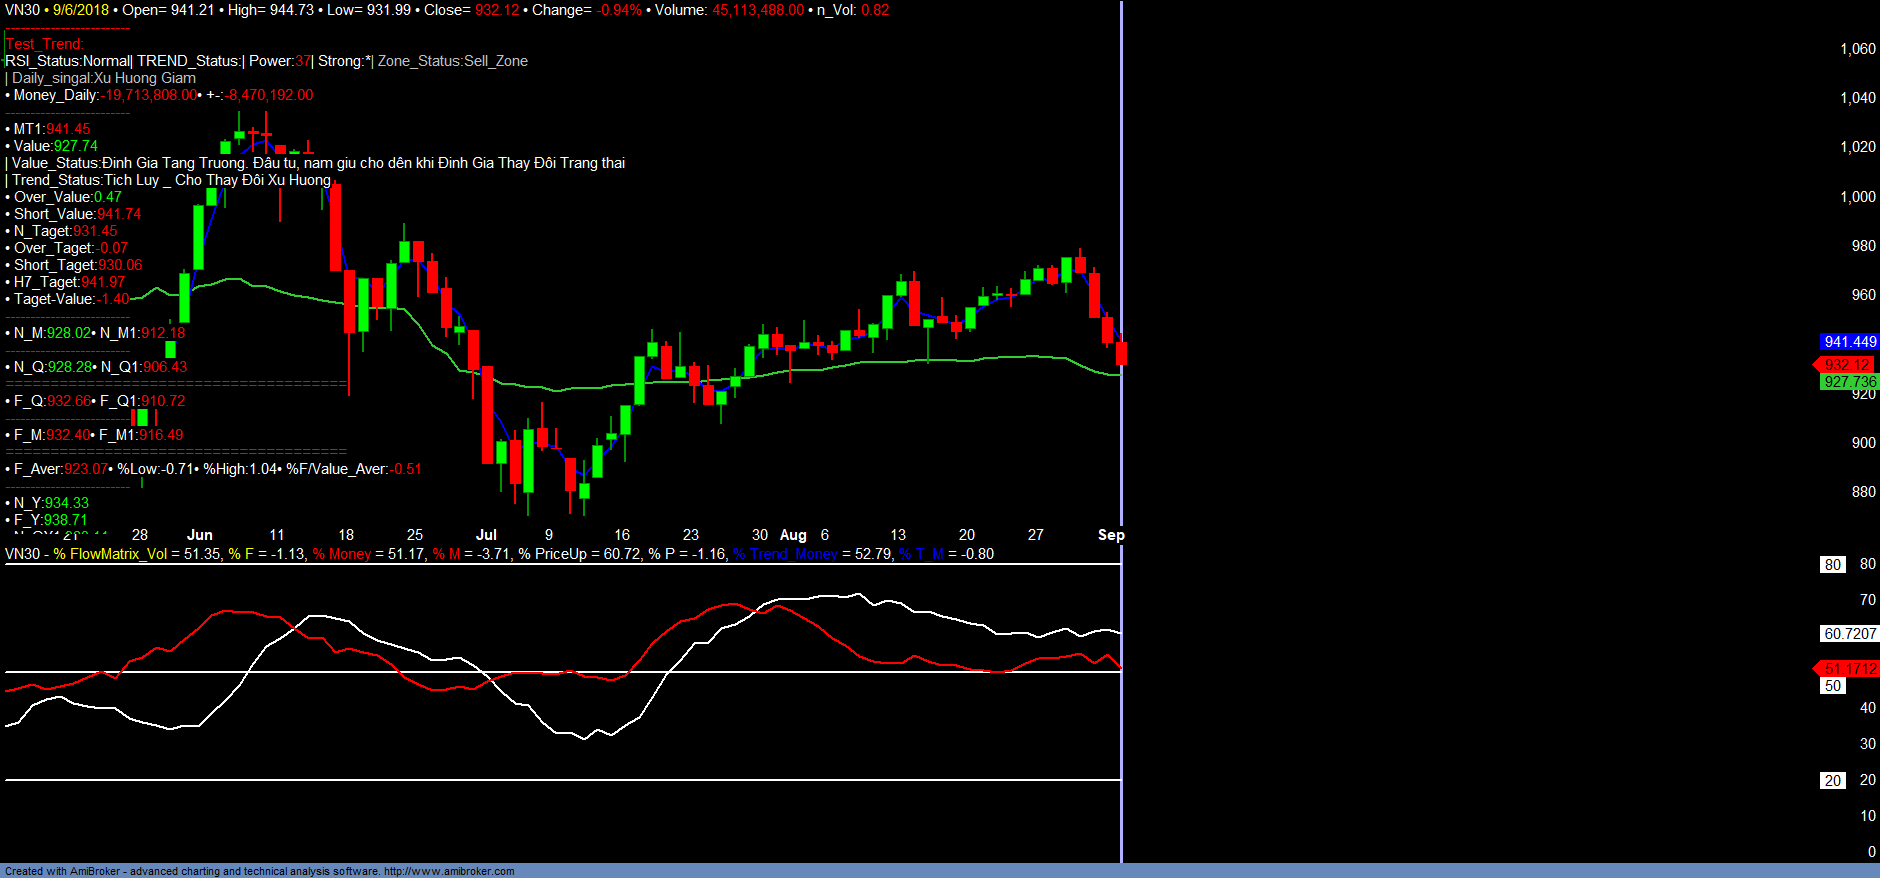Select the boxed 50 level label
This screenshot has width=1880, height=878.
pyautogui.click(x=1832, y=686)
